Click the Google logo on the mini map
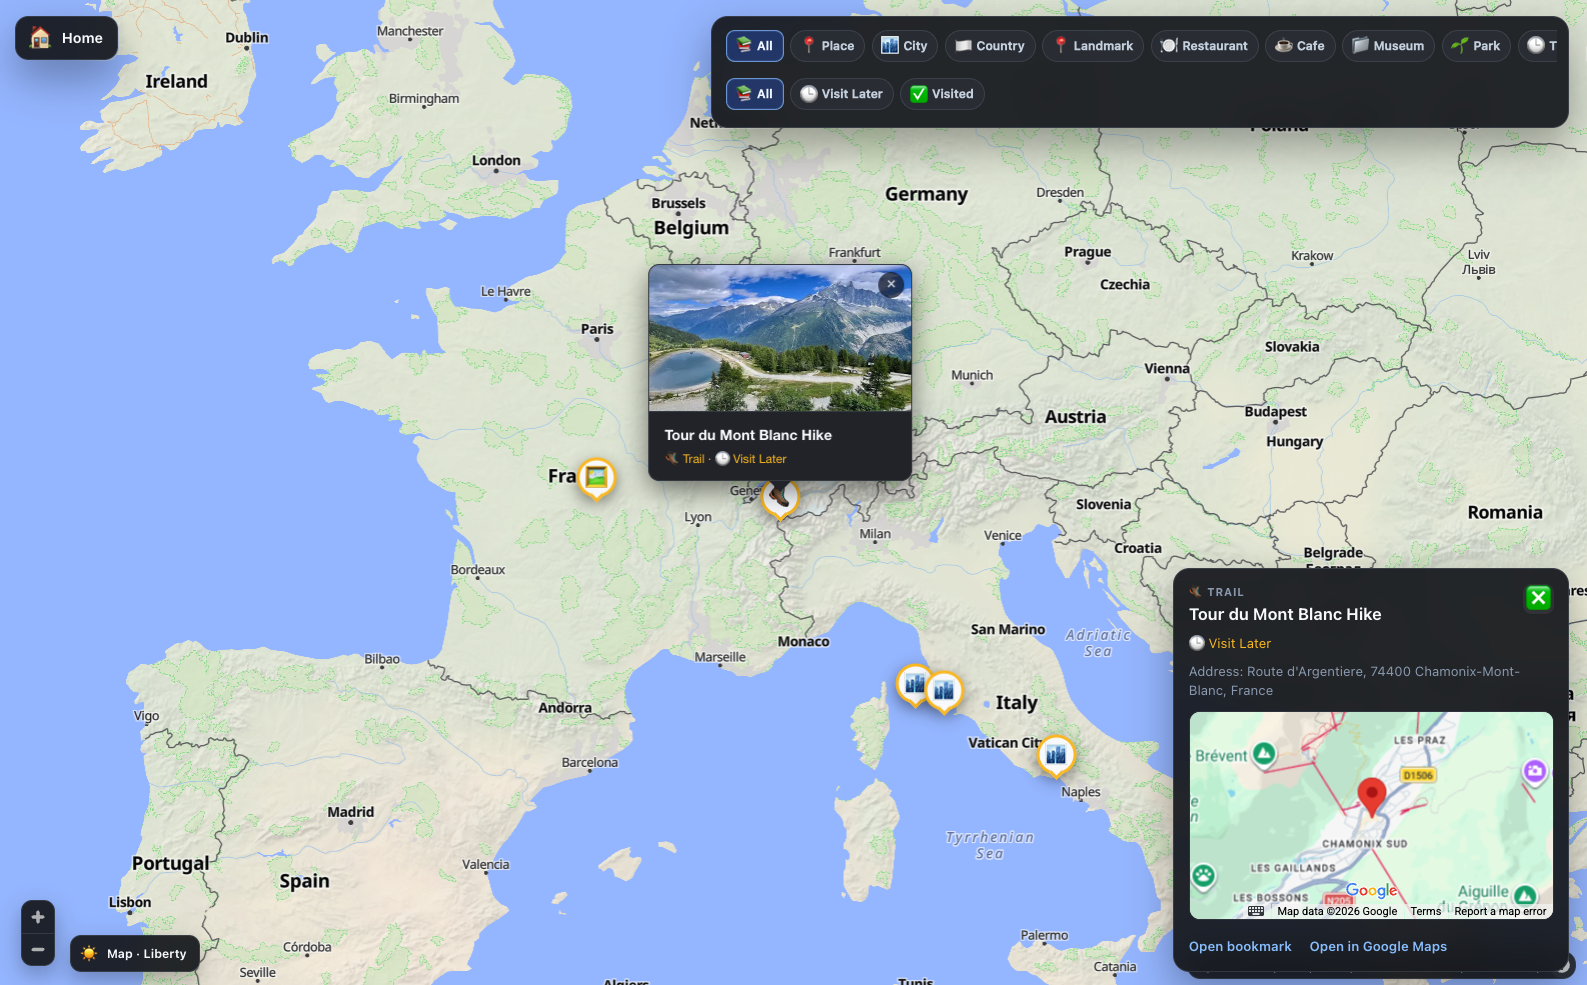This screenshot has height=985, width=1587. (1371, 890)
